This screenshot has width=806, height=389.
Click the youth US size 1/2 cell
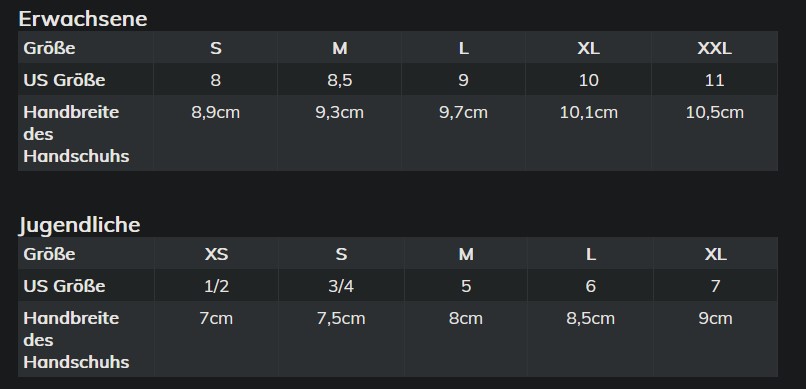[x=216, y=286]
